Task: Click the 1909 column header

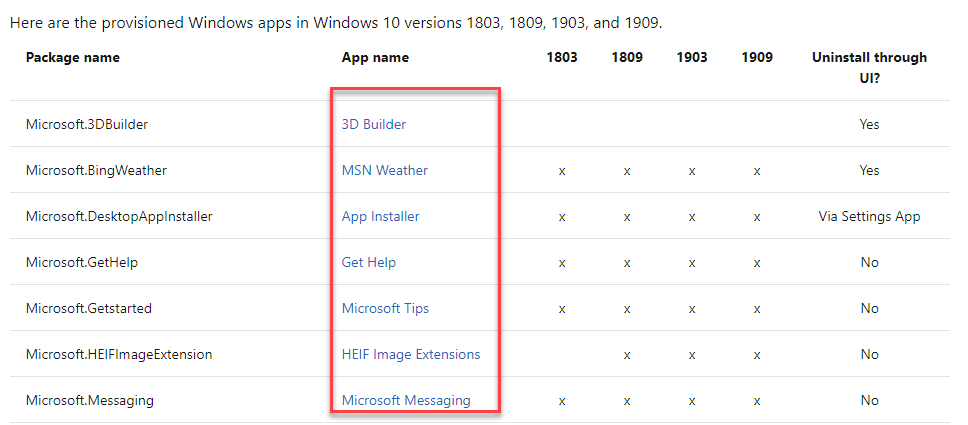Action: [x=757, y=57]
